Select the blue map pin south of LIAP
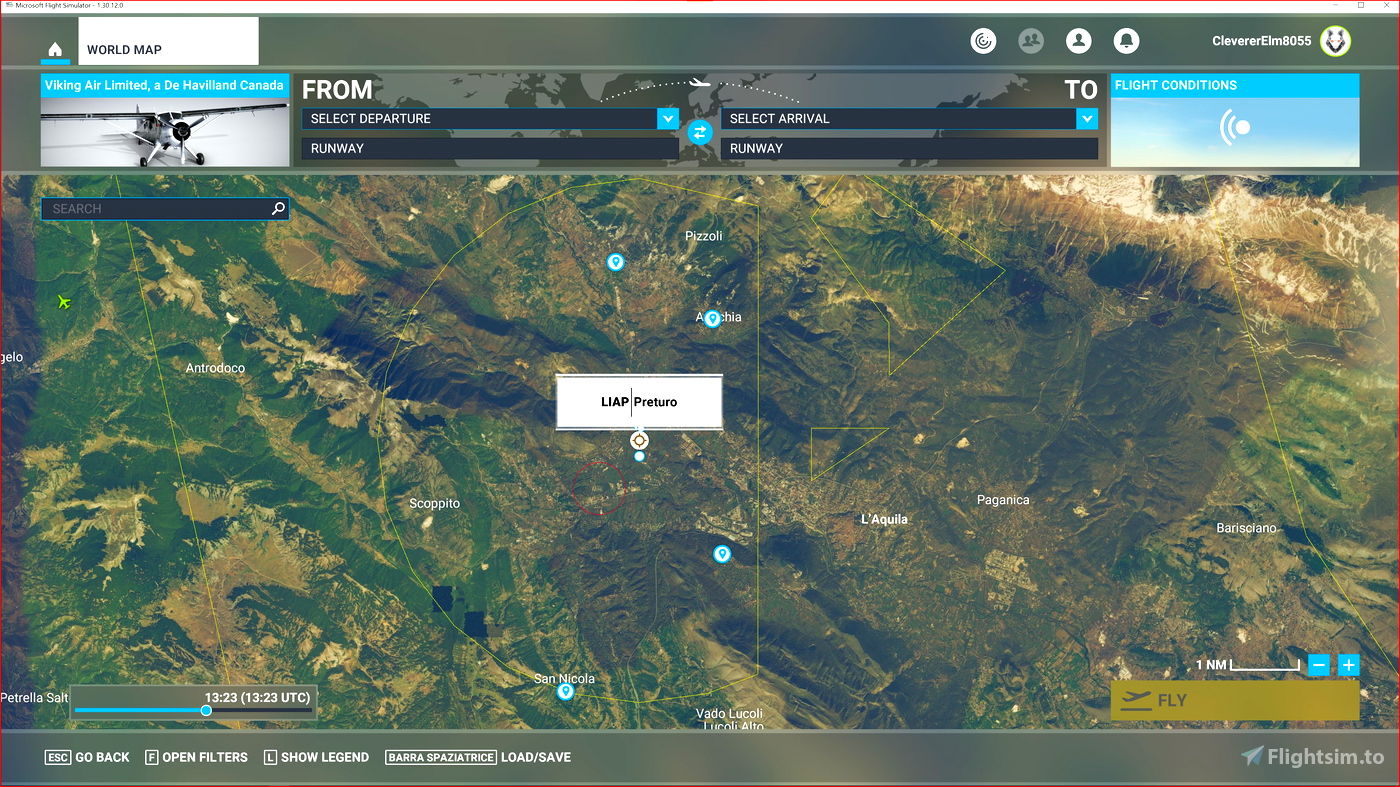The height and width of the screenshot is (787, 1400). pos(722,554)
